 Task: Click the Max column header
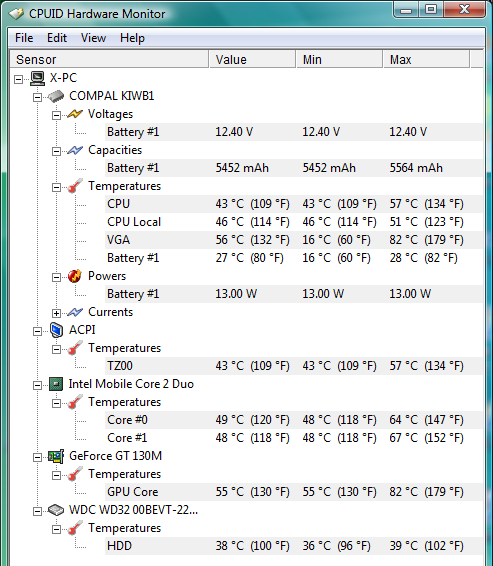[x=427, y=59]
